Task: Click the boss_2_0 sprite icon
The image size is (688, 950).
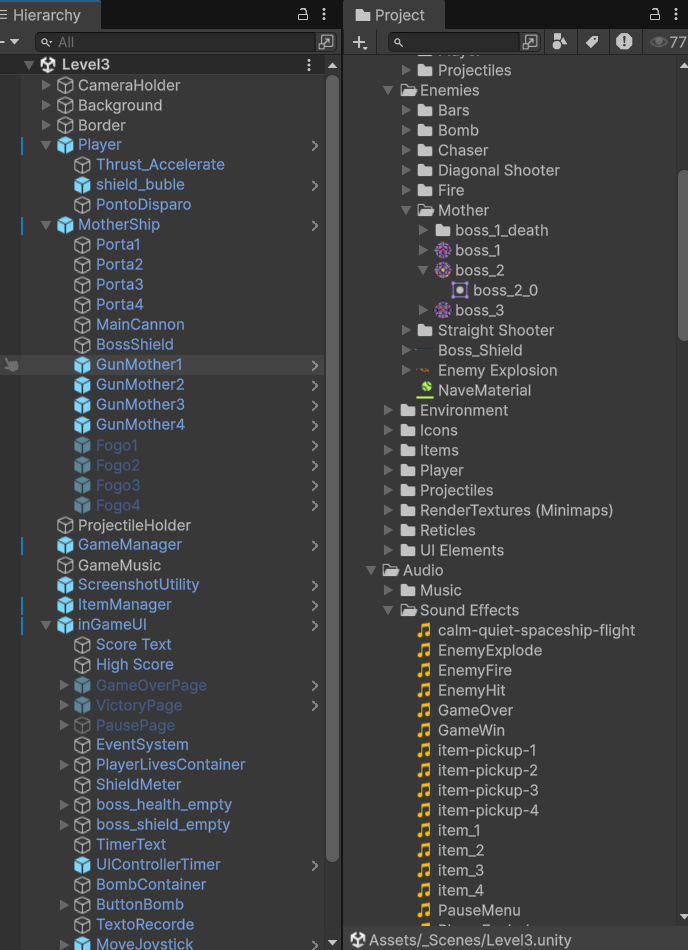Action: point(460,290)
